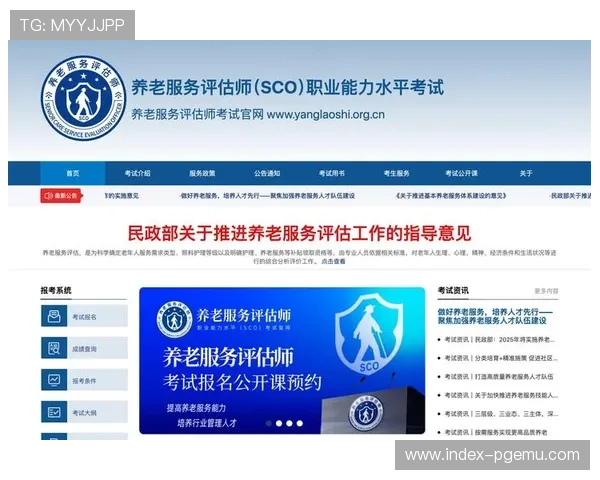Click the 考试大纲 checklist icon
This screenshot has height=480, width=600.
[54, 412]
